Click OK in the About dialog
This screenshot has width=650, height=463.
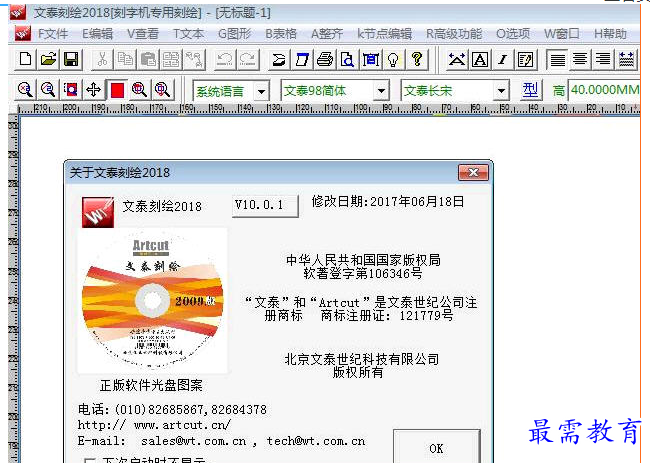click(x=437, y=448)
